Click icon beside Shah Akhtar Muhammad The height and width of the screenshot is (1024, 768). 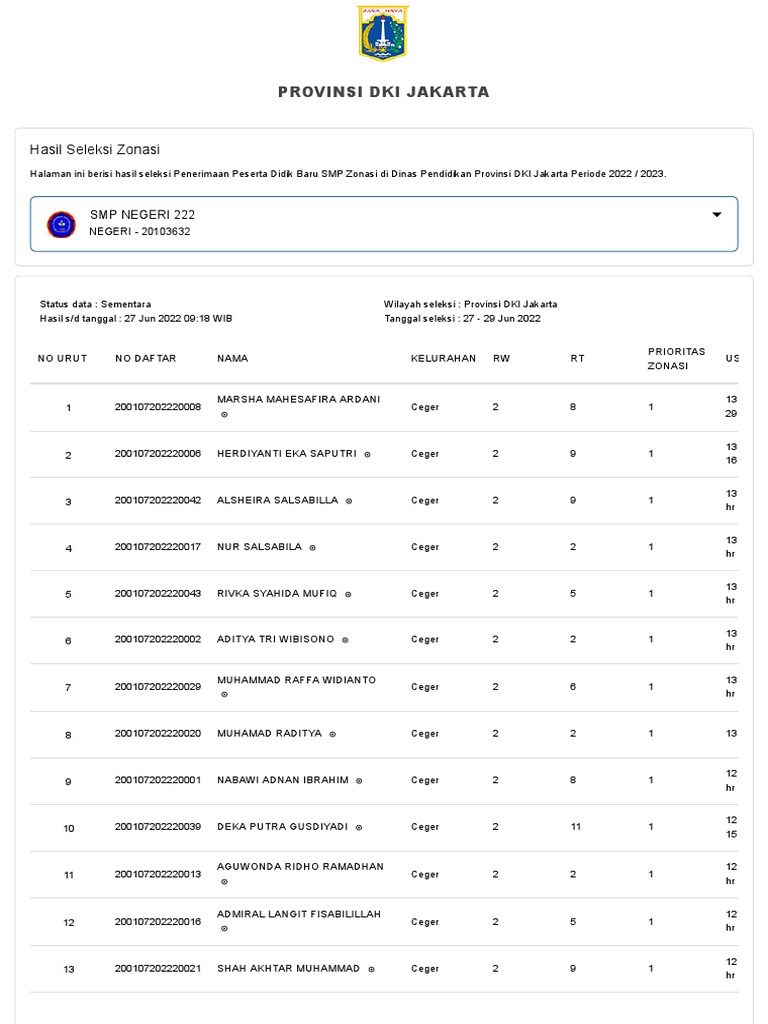pos(371,969)
